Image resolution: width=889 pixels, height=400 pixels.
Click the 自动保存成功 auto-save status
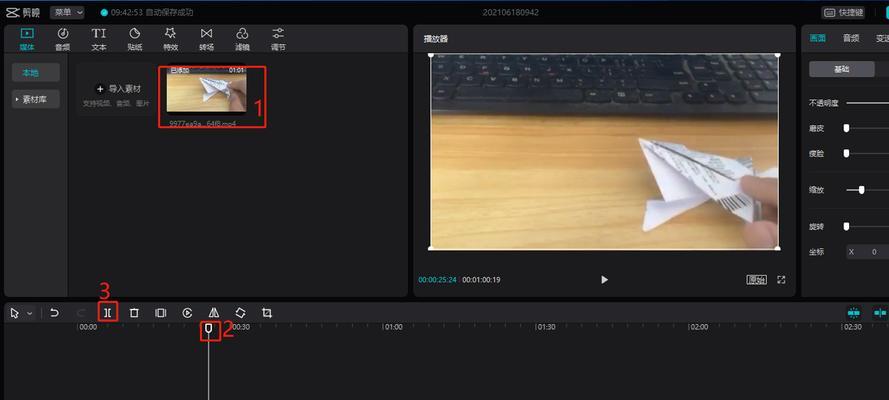[x=169, y=12]
